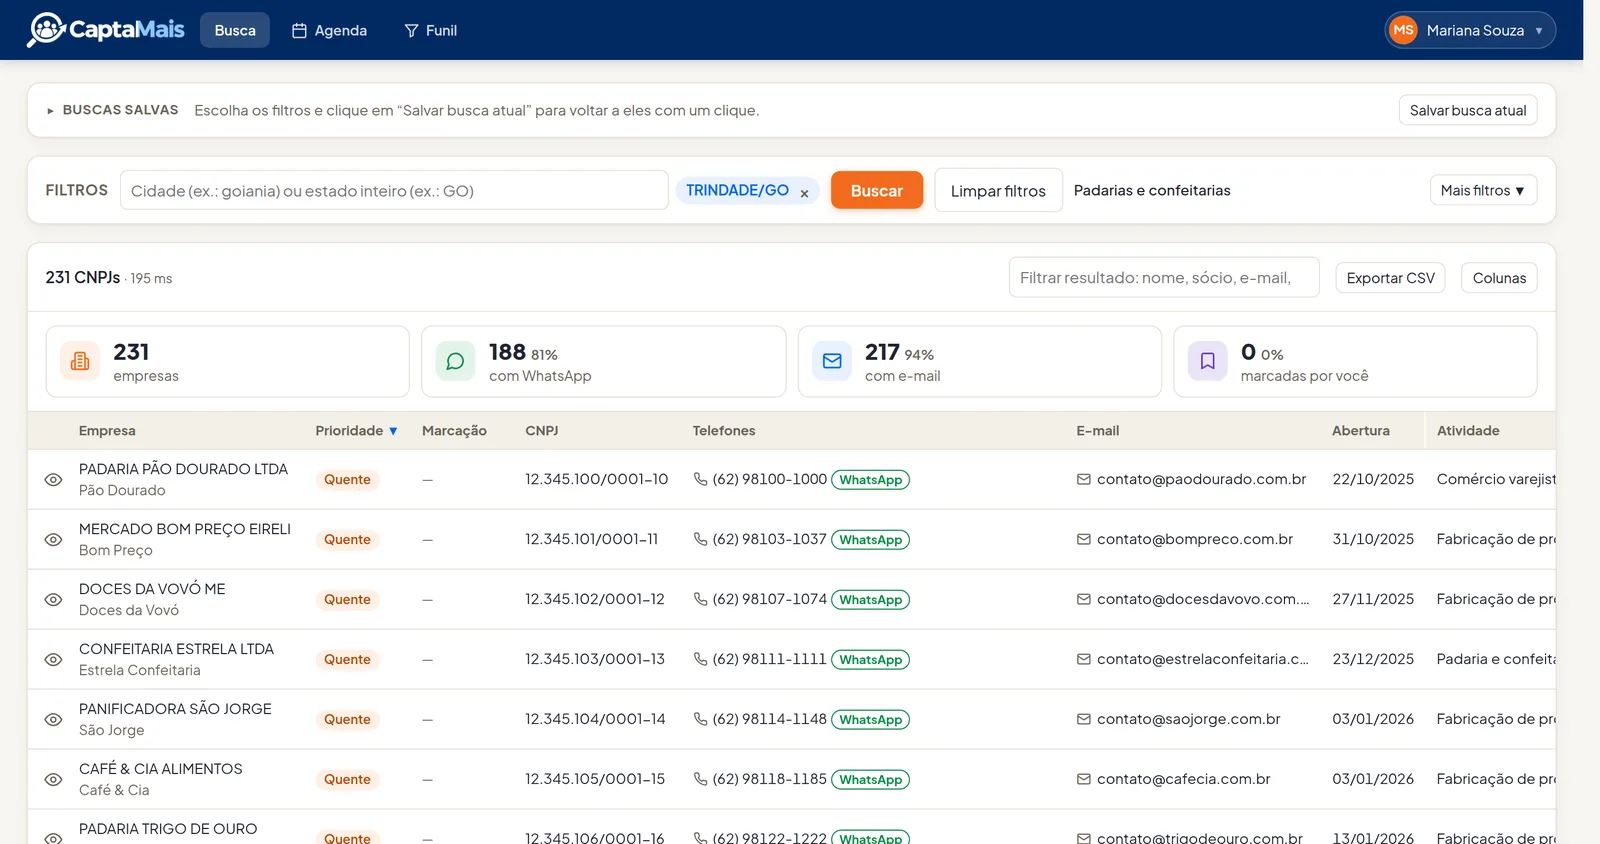Open the Agenda tab
The image size is (1600, 844).
pyautogui.click(x=329, y=31)
